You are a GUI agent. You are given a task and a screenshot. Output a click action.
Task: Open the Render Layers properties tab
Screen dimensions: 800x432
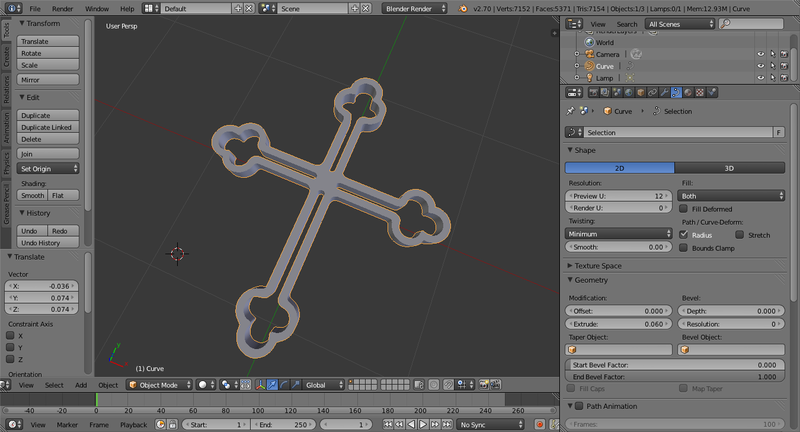pyautogui.click(x=605, y=92)
